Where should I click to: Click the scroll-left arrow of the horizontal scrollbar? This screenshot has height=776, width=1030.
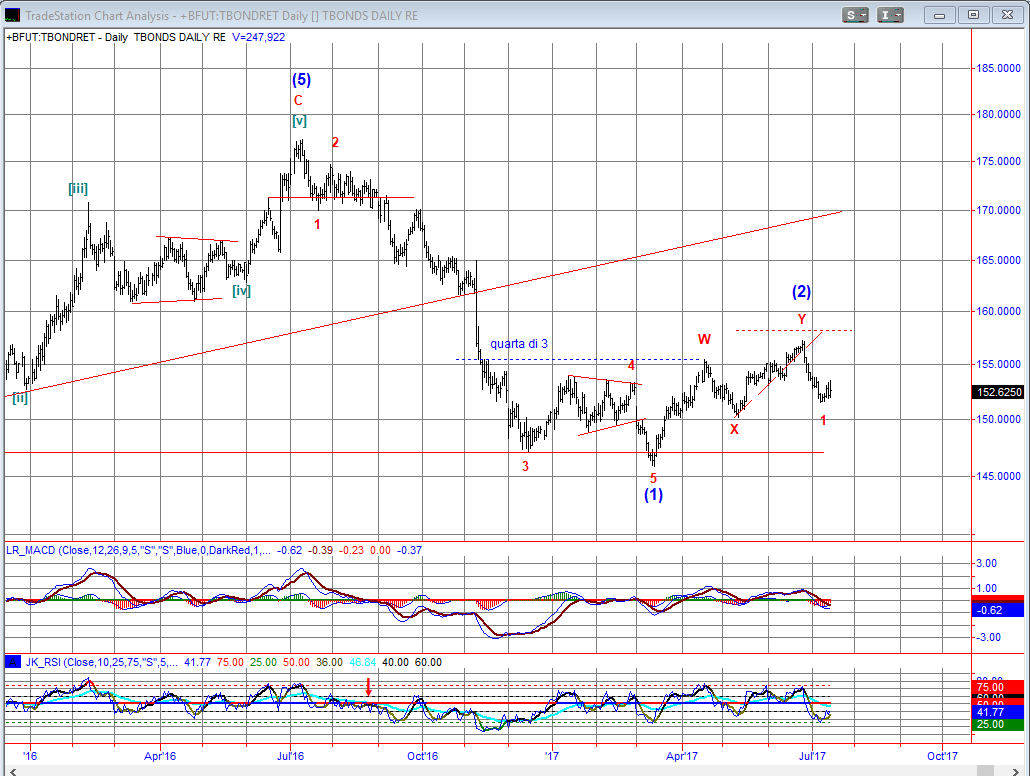11,771
